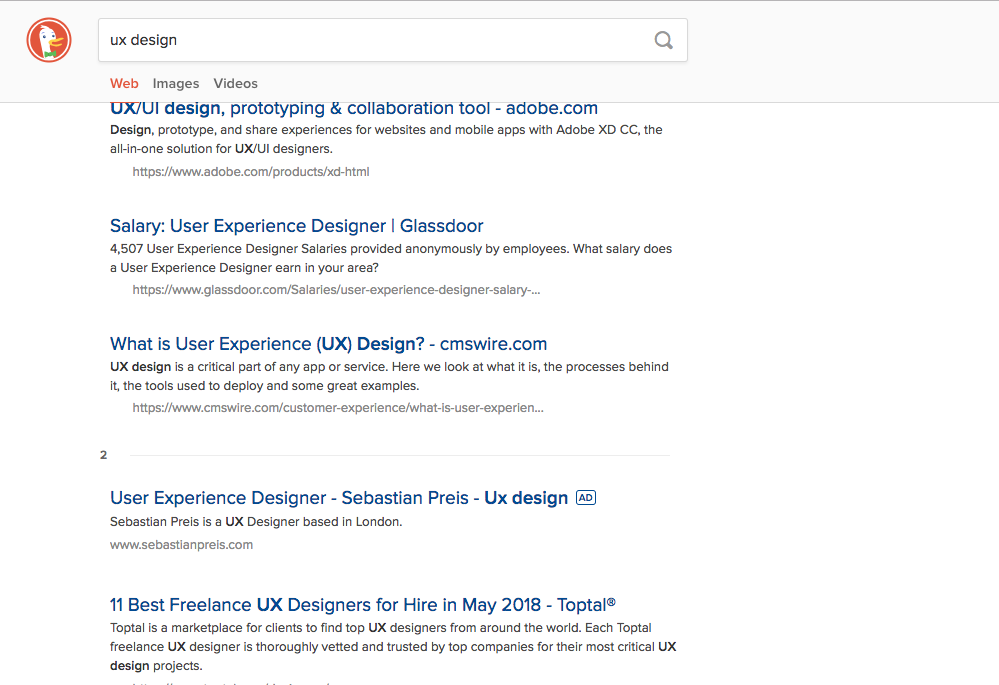
Task: Click the glassdoor.com Salaries URL
Action: (336, 290)
